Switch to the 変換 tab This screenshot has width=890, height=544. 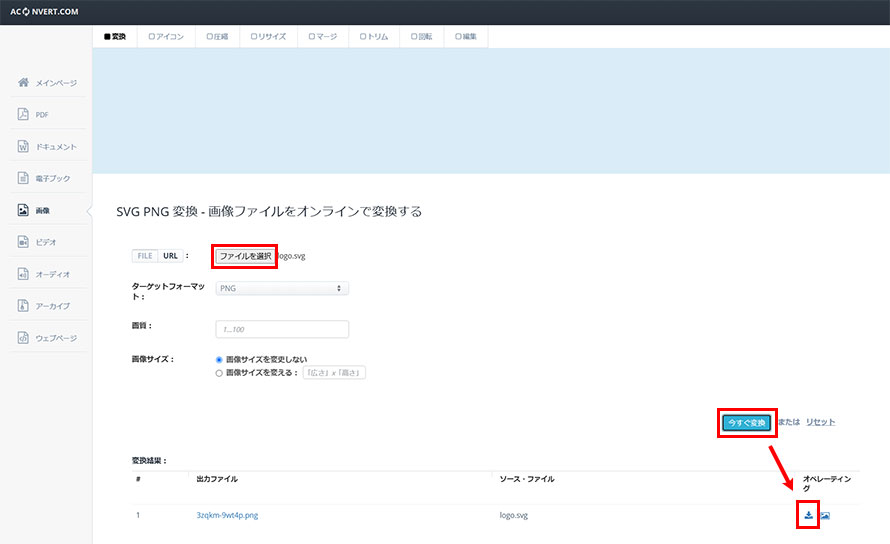click(x=115, y=36)
